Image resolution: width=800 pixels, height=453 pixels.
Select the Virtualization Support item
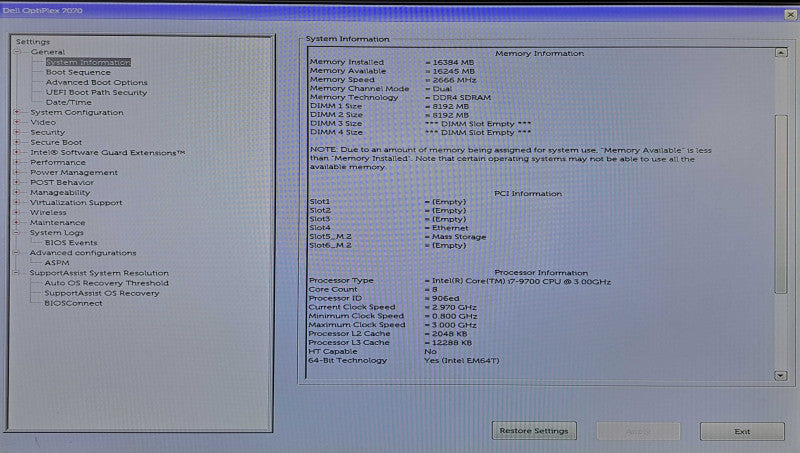[x=76, y=203]
